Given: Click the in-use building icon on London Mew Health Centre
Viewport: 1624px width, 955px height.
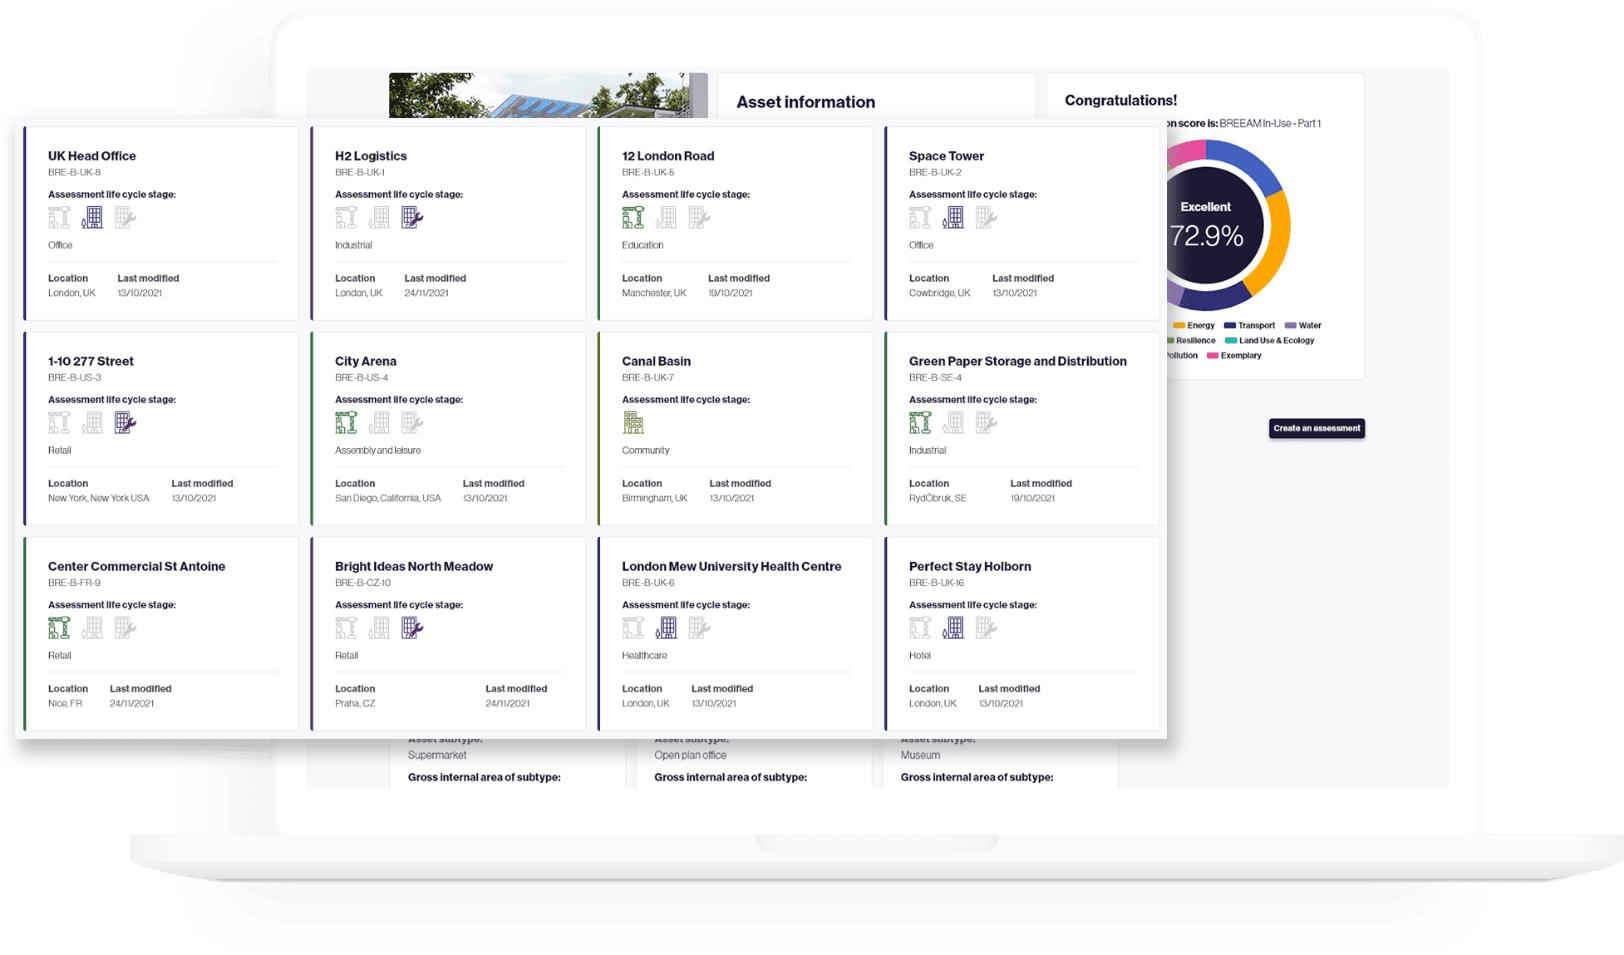Looking at the screenshot, I should click(x=666, y=627).
